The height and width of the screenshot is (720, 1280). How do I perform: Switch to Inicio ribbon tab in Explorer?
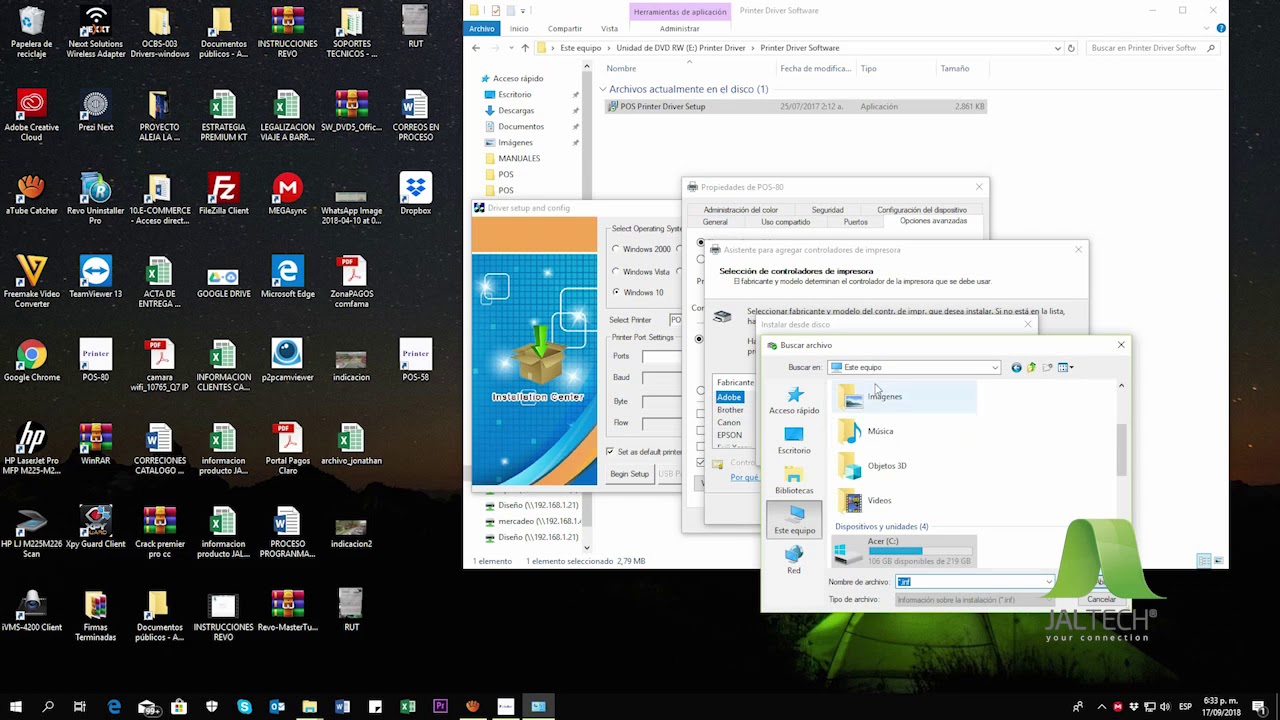point(519,29)
